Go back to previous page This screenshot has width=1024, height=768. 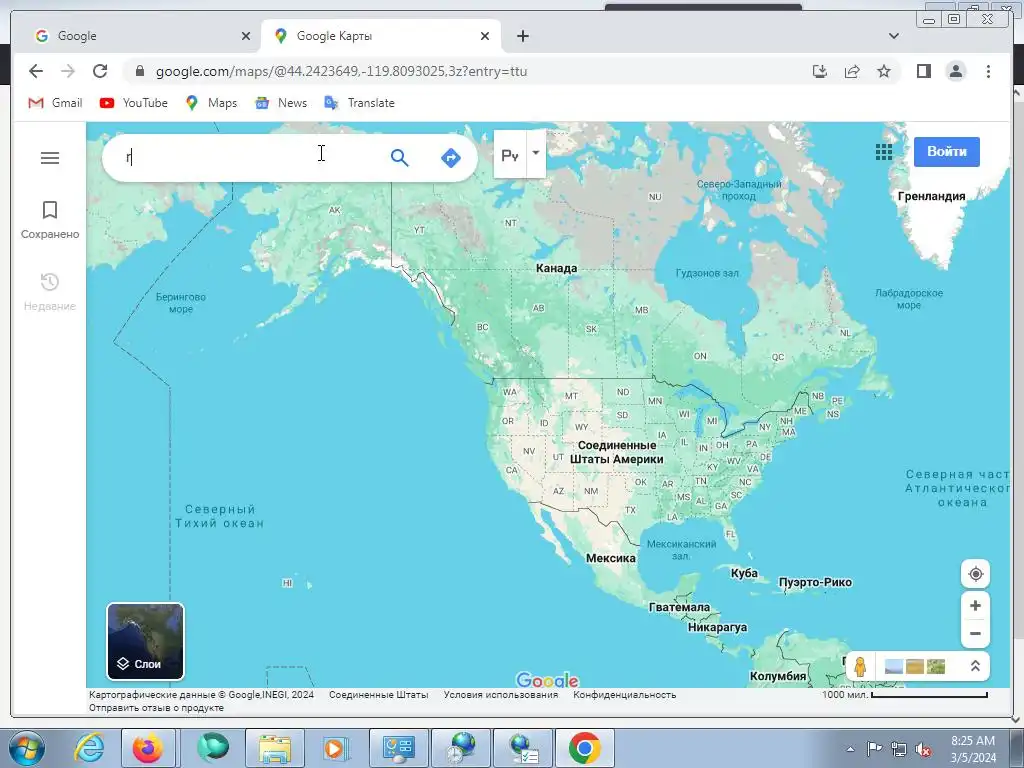pos(36,71)
